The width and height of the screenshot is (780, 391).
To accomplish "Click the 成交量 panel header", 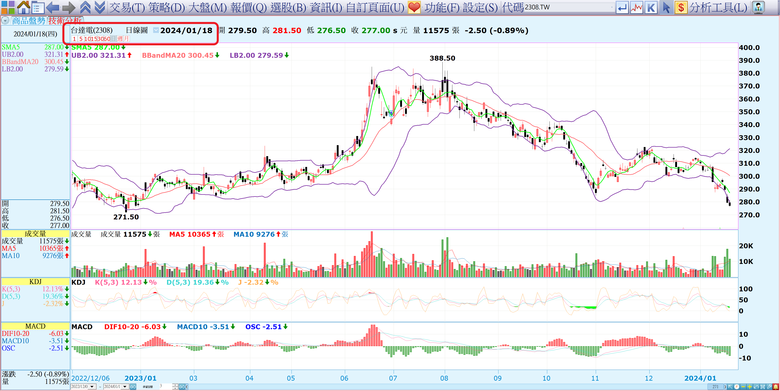I will point(35,233).
